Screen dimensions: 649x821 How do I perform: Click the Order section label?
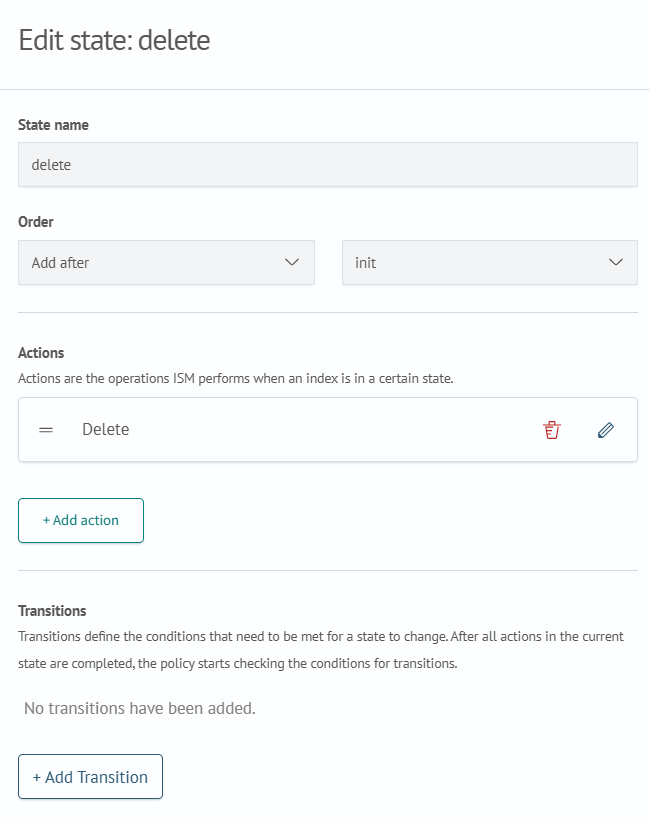(x=36, y=222)
